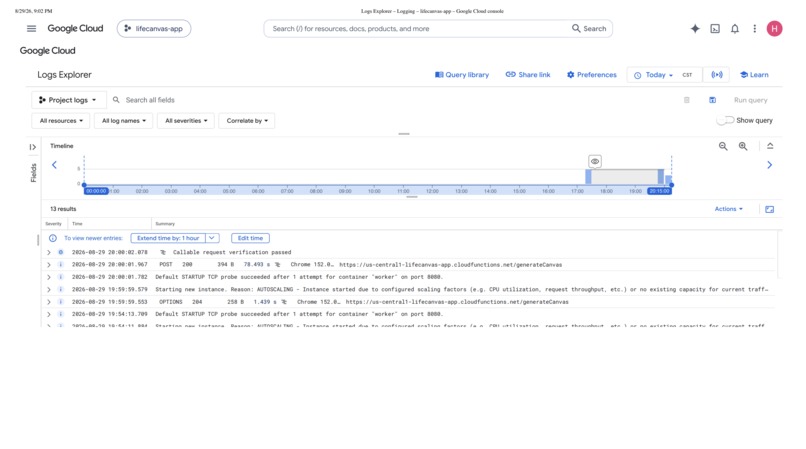Click the stream logs icon
The width and height of the screenshot is (806, 449).
coord(717,75)
